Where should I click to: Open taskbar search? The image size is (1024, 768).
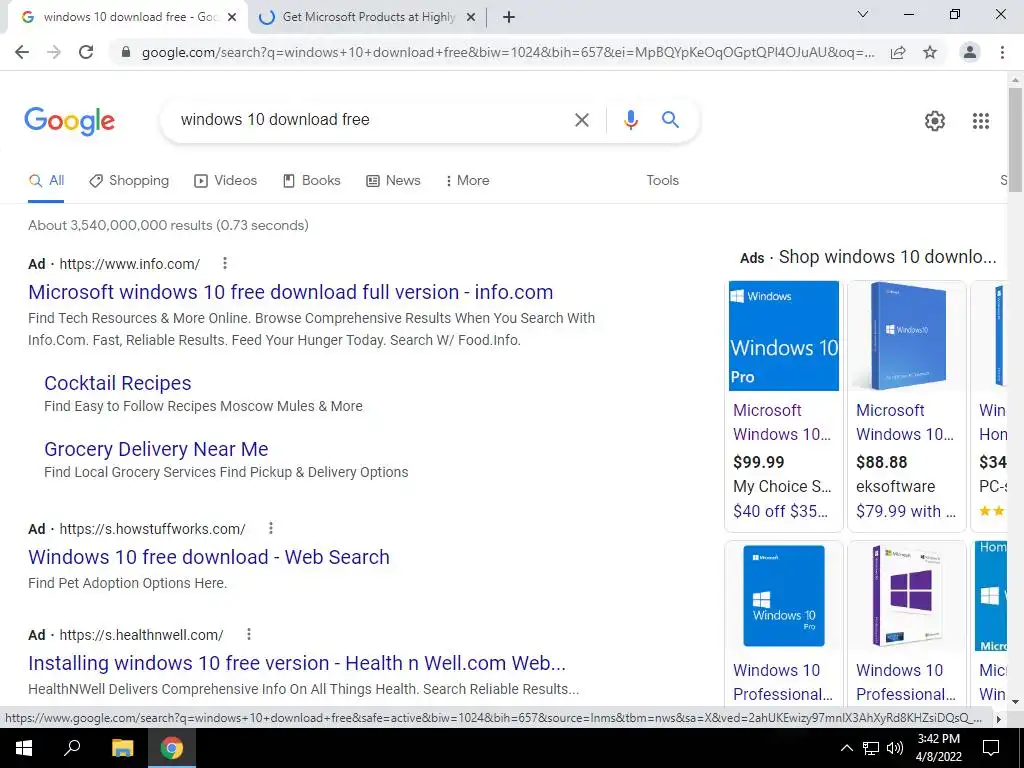[x=72, y=748]
